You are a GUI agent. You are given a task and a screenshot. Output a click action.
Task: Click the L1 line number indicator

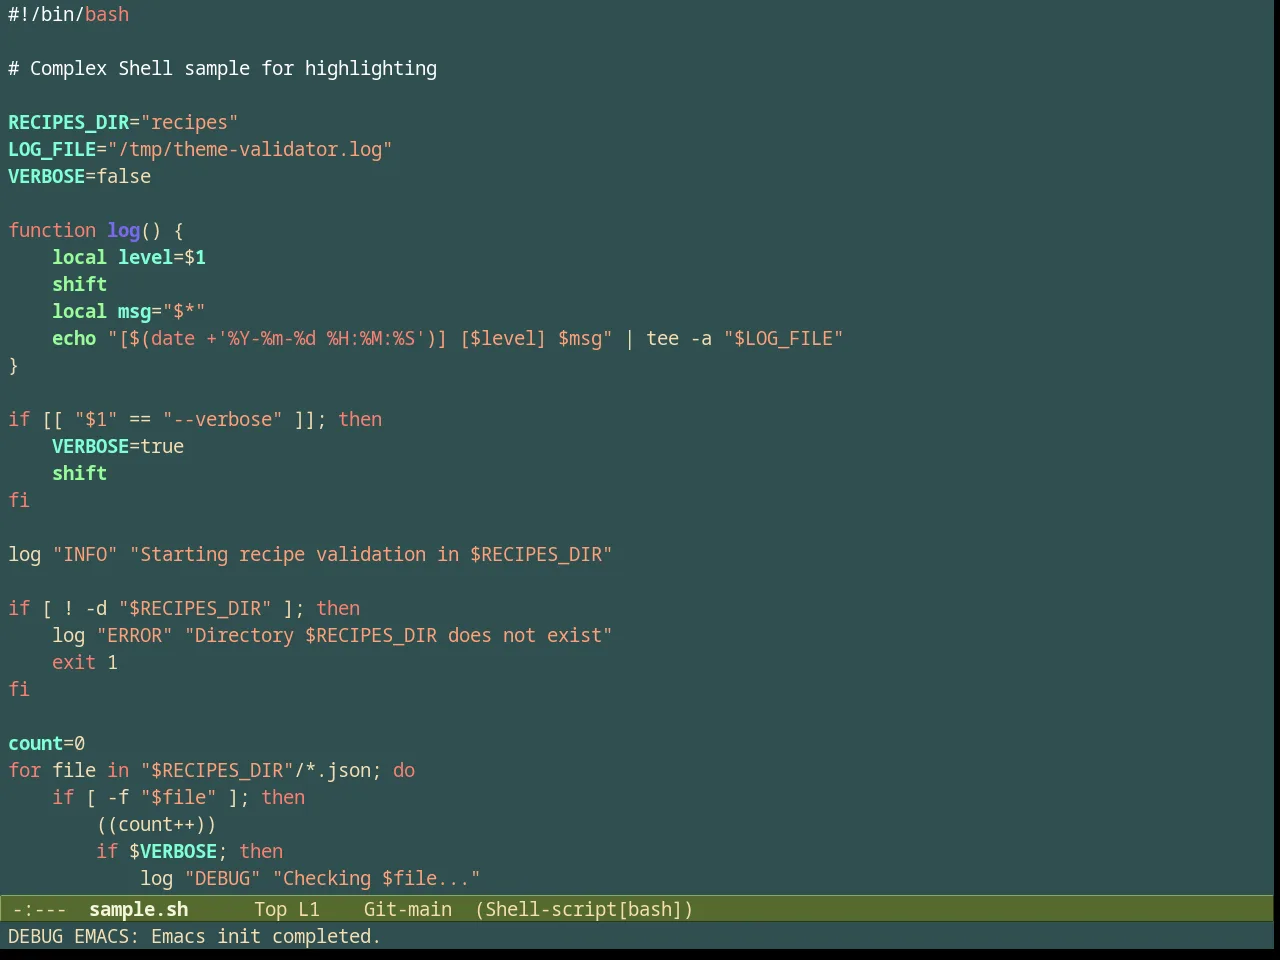click(309, 909)
